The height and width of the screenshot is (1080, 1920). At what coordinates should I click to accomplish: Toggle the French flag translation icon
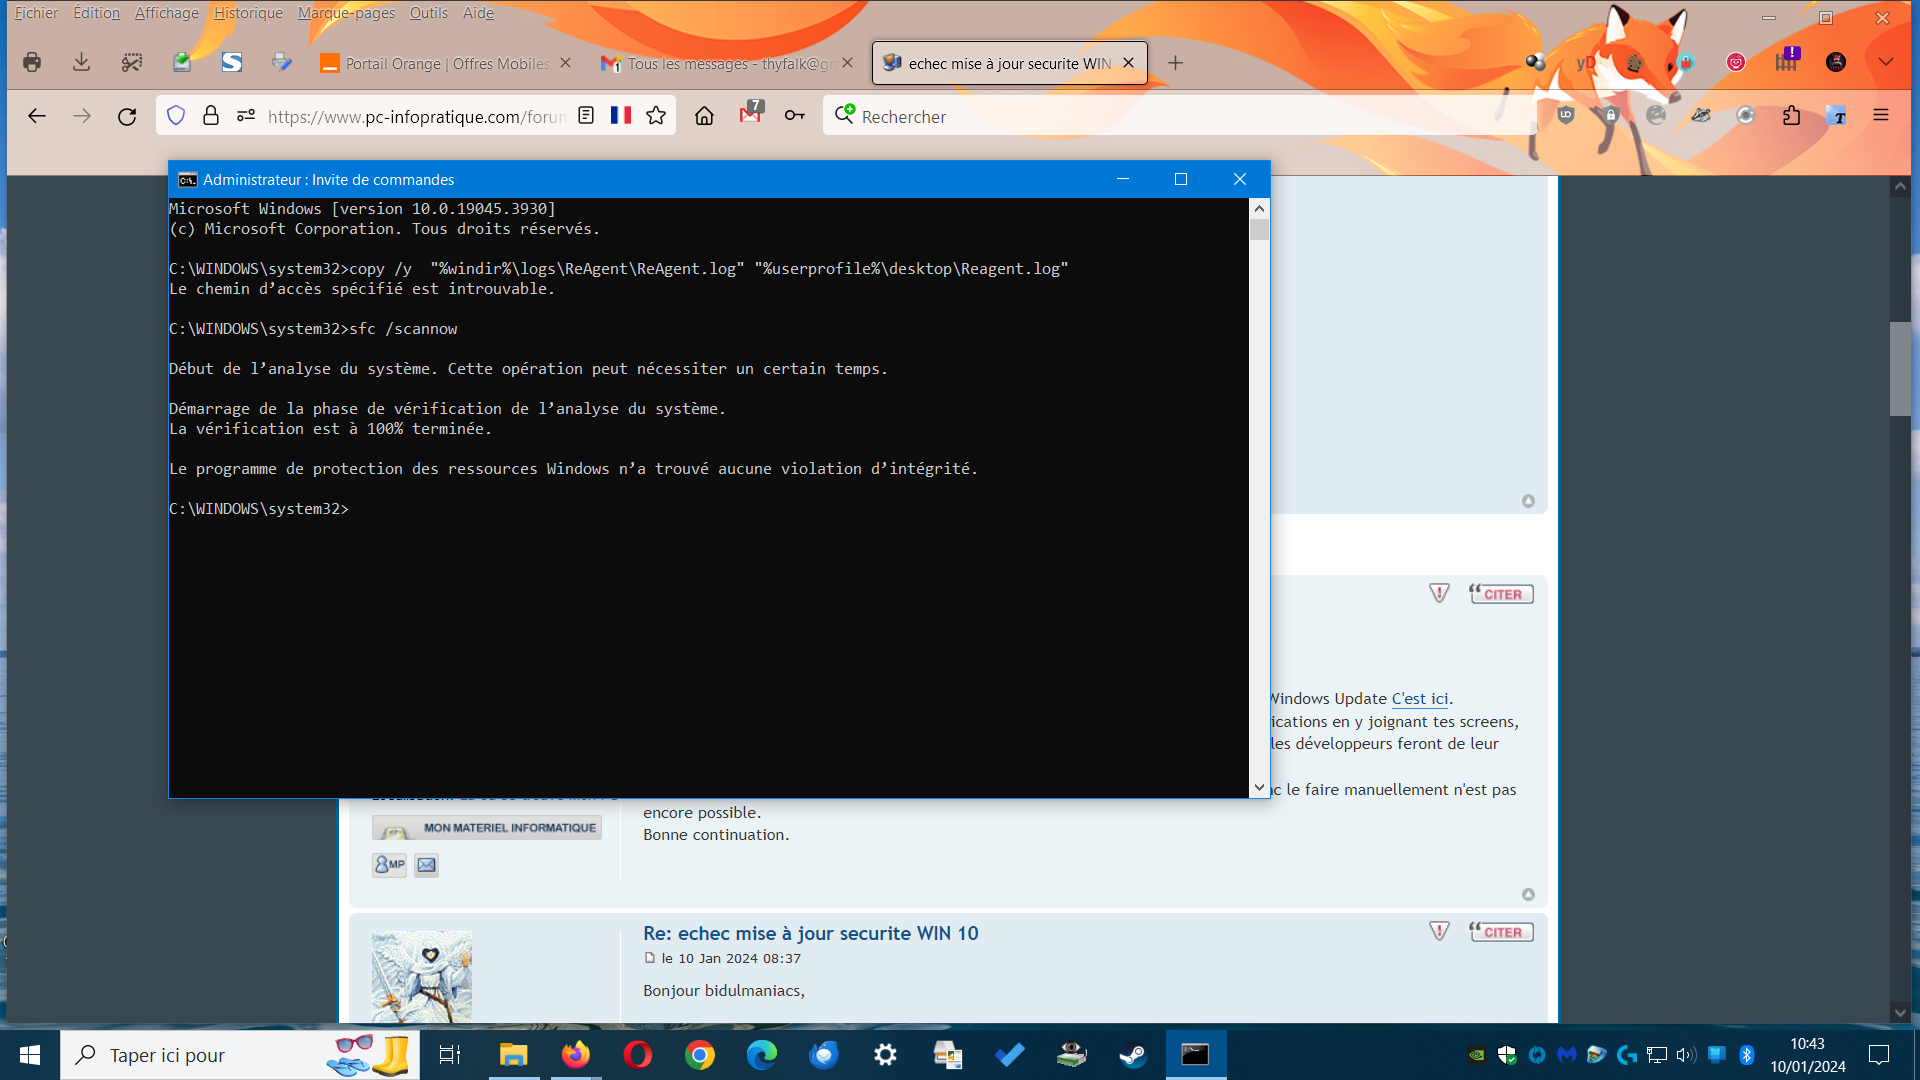click(x=620, y=116)
